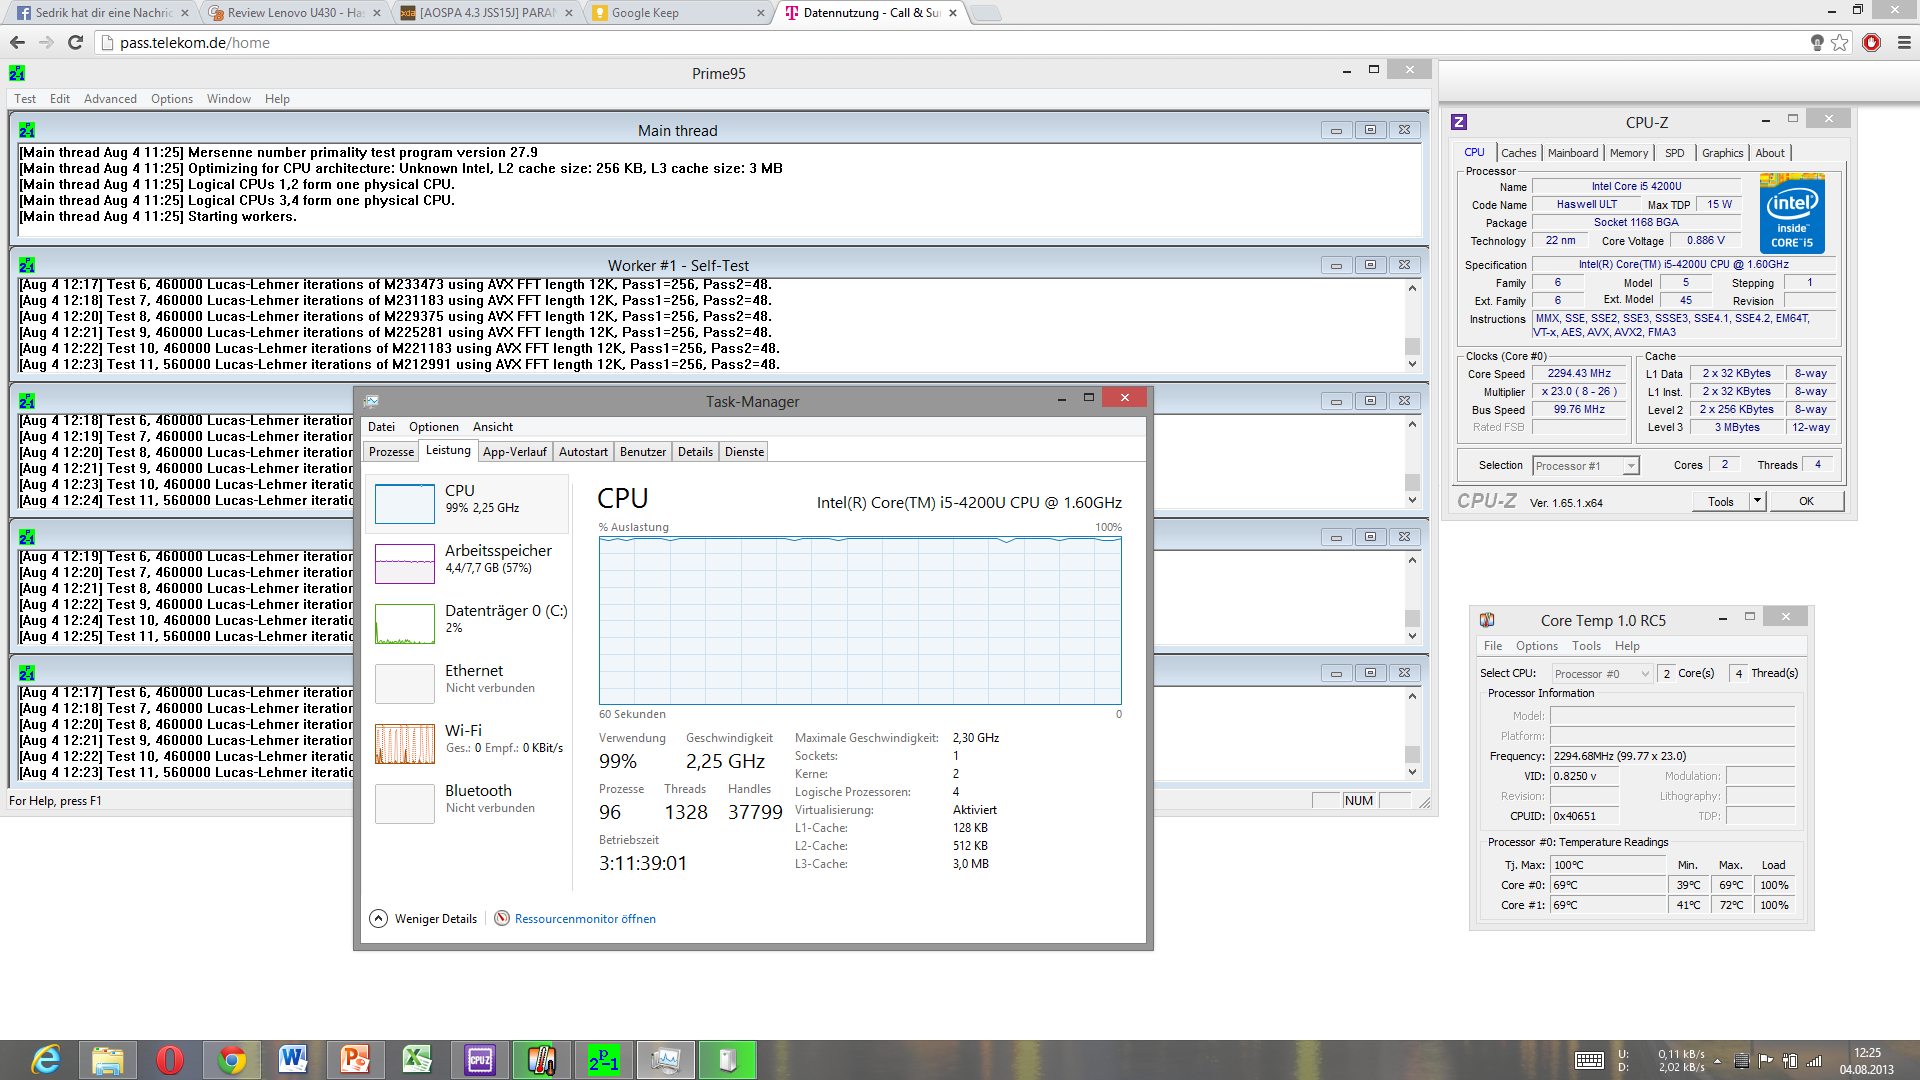Switch to the Memory tab in CPU-Z

[x=1628, y=153]
